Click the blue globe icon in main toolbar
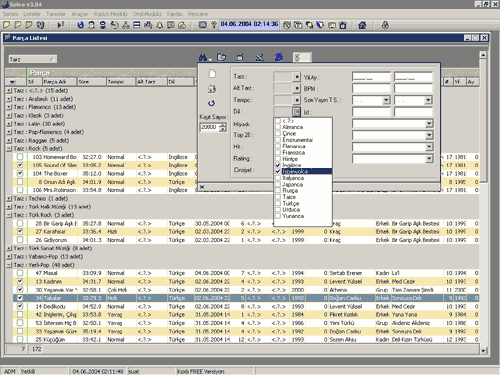500x375 pixels. pyautogui.click(x=80, y=25)
